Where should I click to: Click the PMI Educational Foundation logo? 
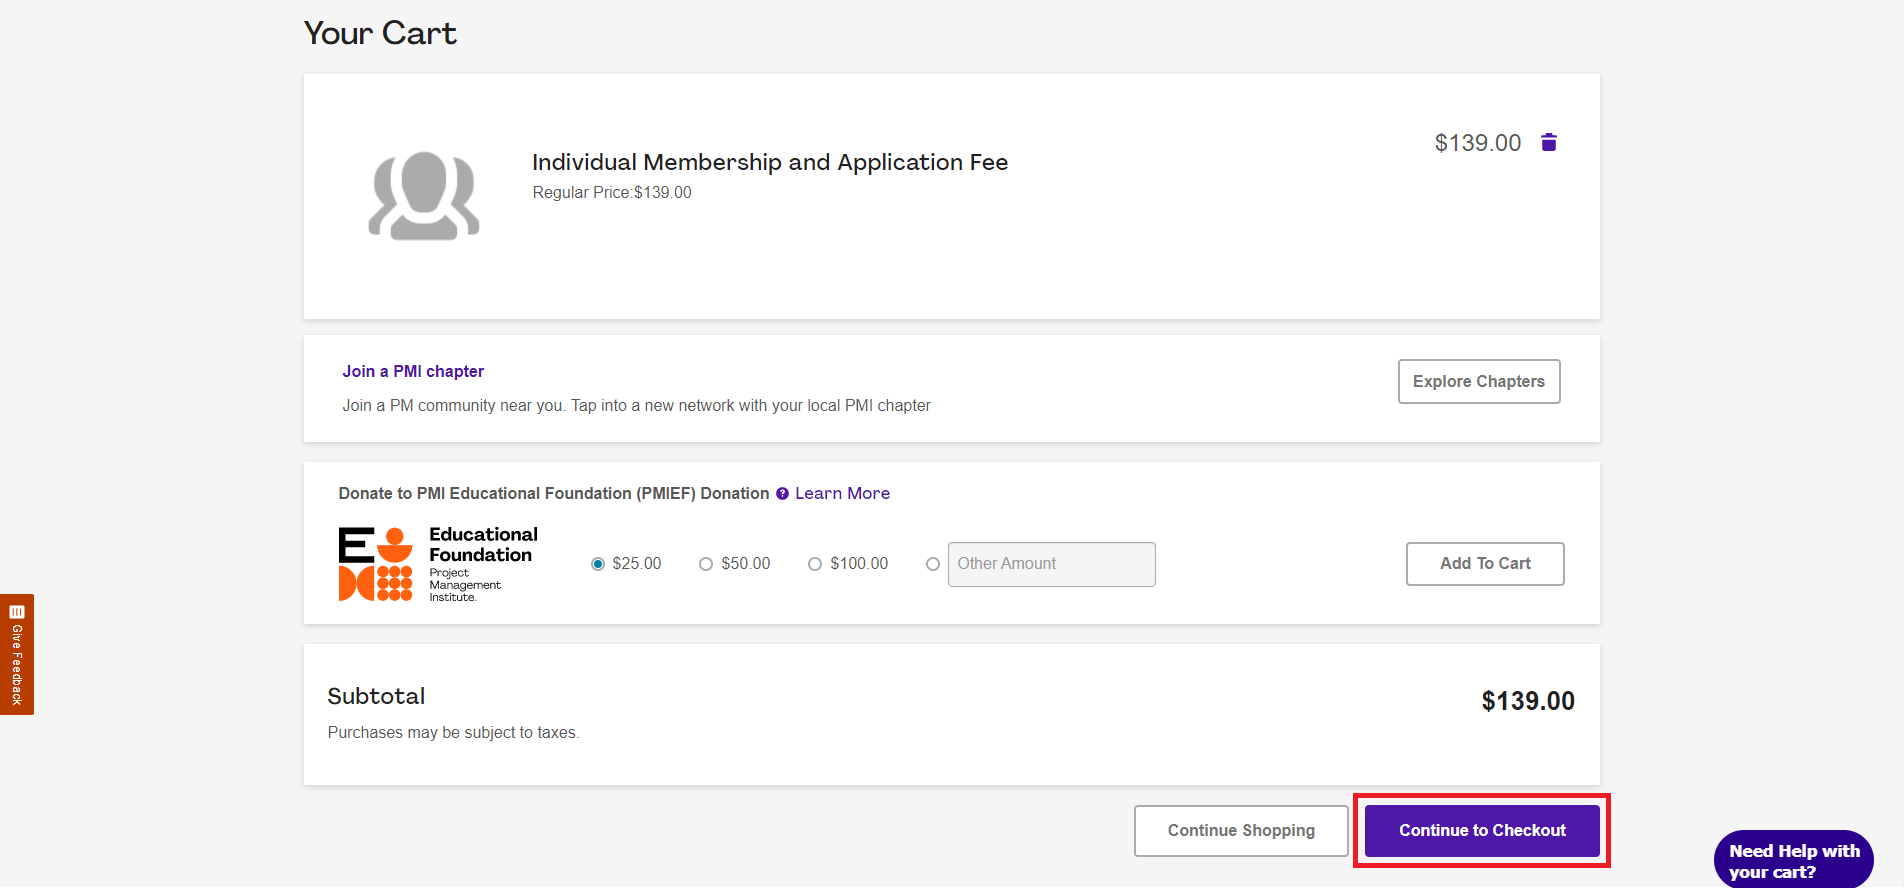pos(438,564)
